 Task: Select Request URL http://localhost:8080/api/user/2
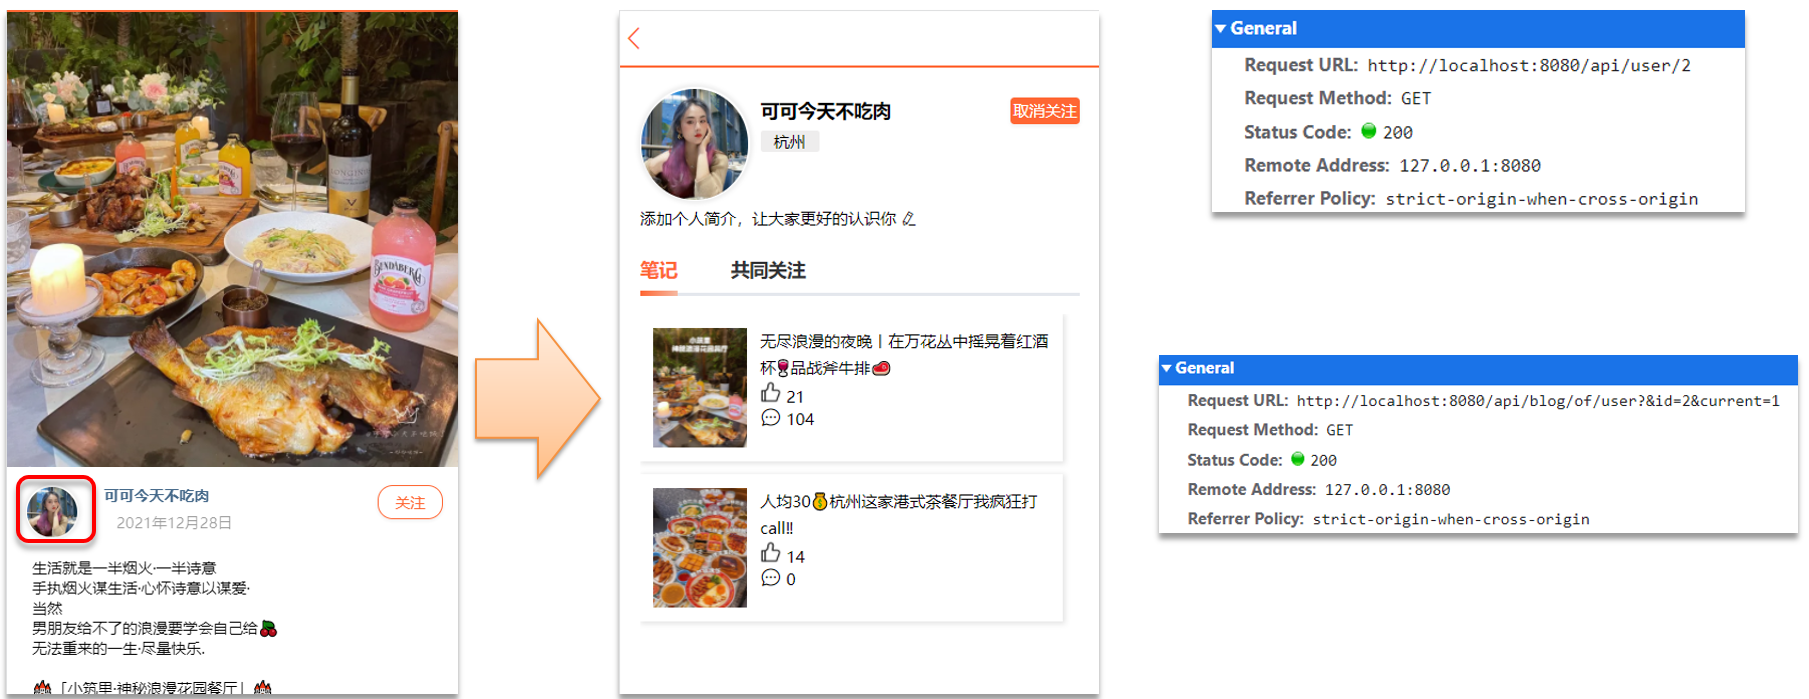[x=1529, y=66]
